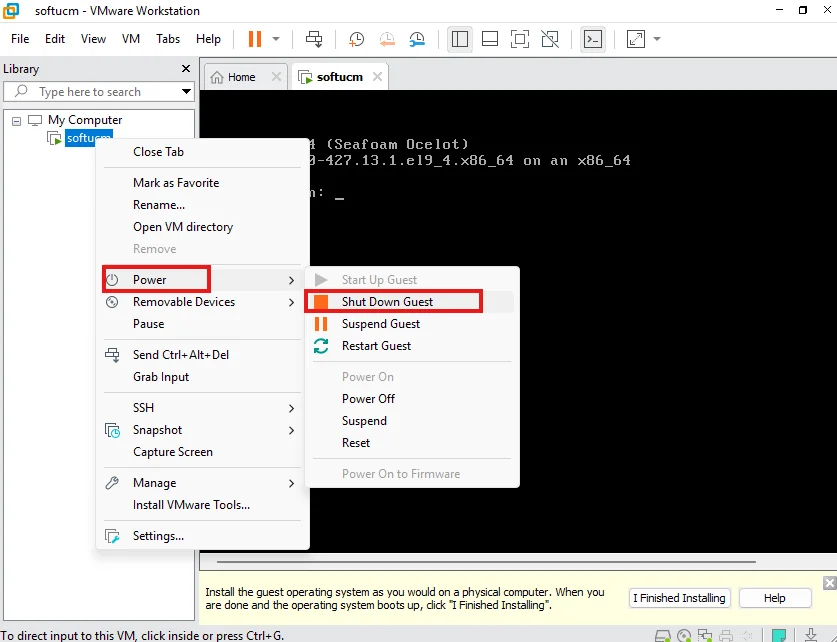Click the Restart Guest refresh icon
Screen dimensions: 837x642
pos(321,346)
